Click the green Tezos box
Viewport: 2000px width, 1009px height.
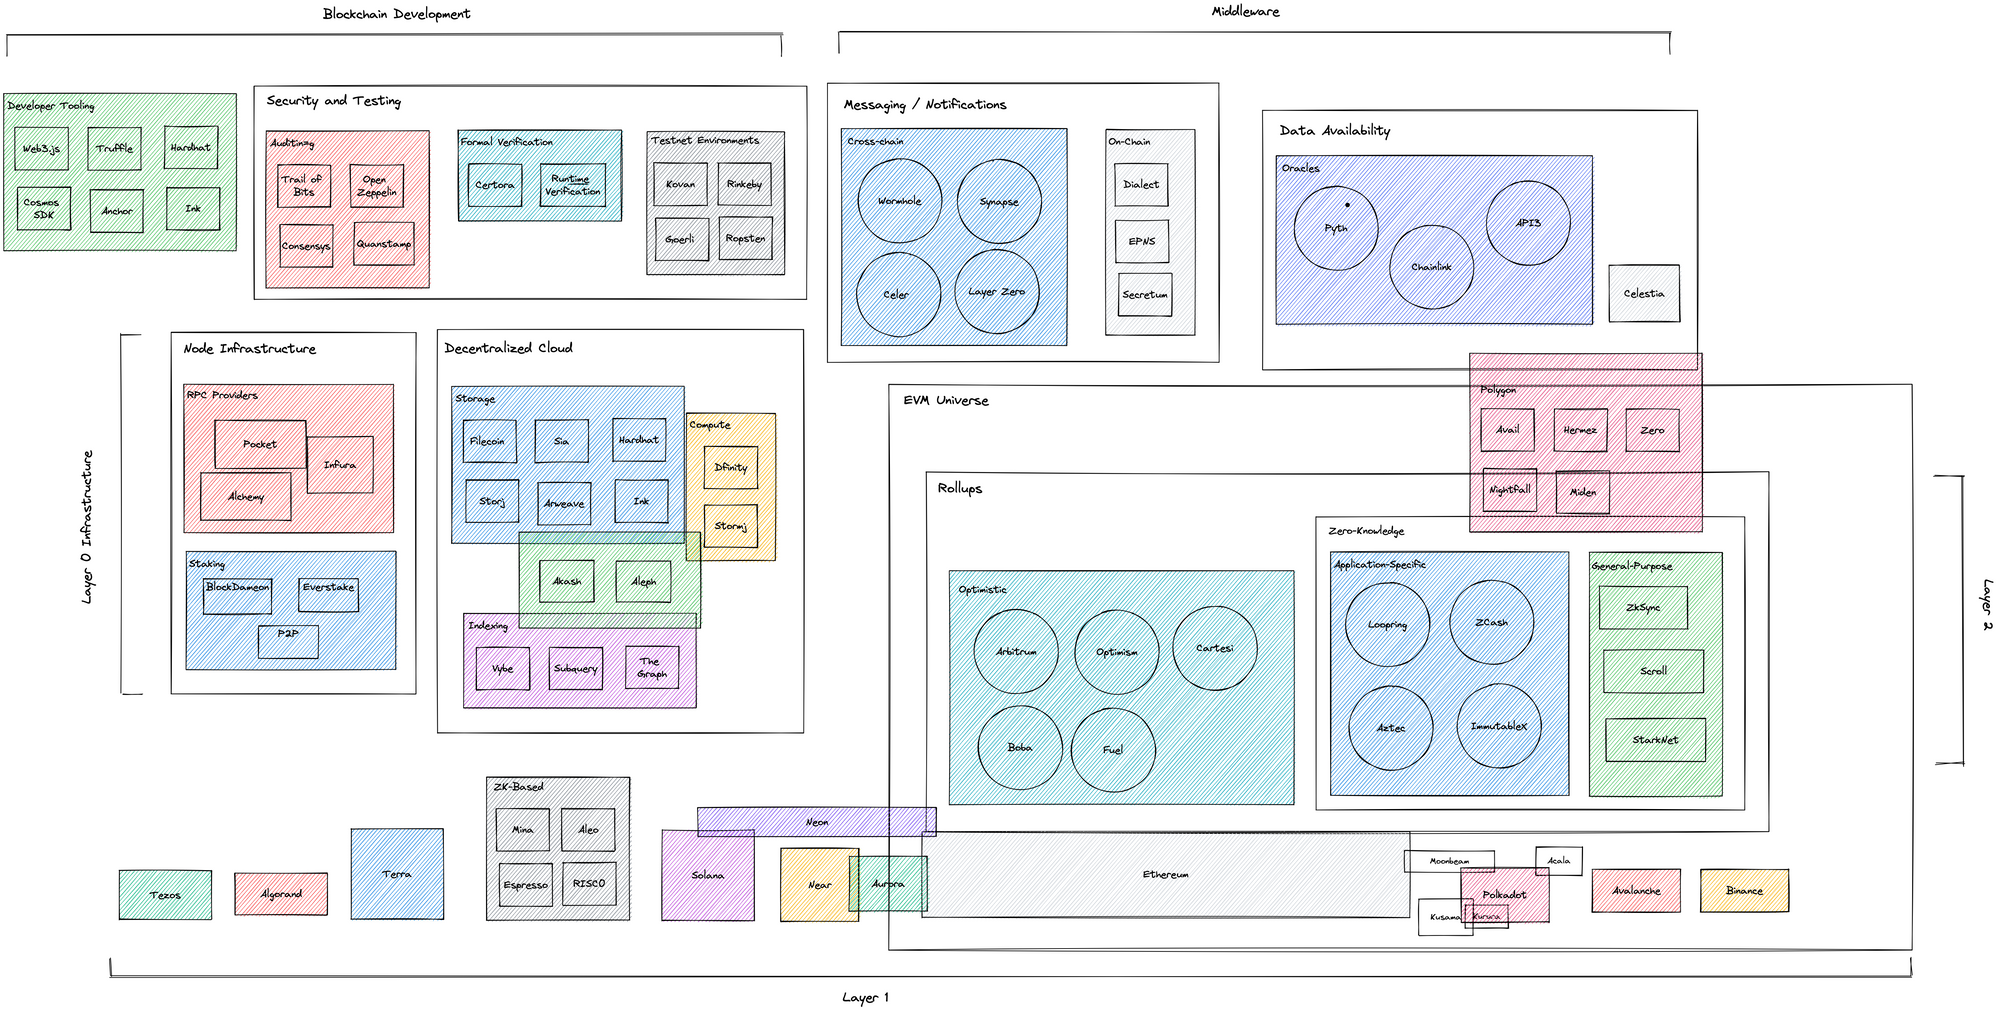(x=165, y=895)
